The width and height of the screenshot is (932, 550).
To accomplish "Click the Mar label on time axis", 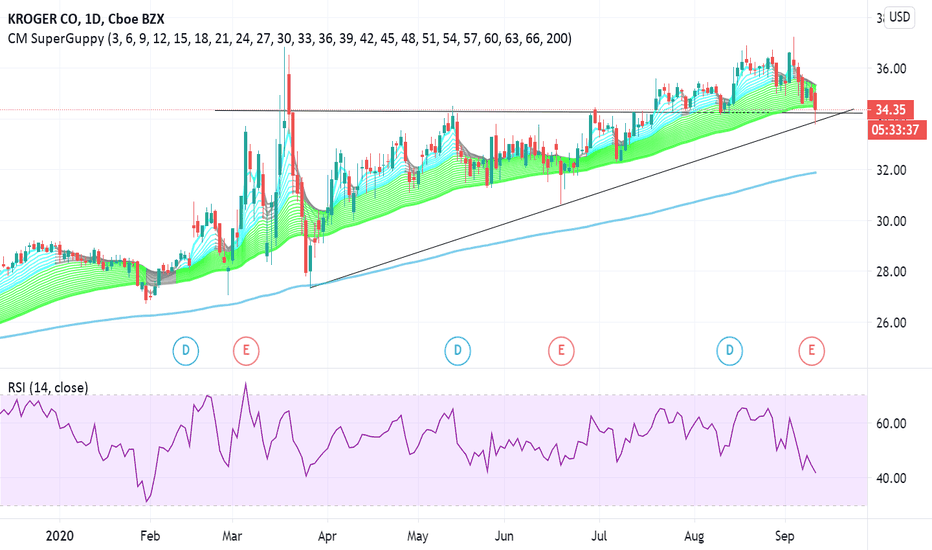I will click(232, 536).
